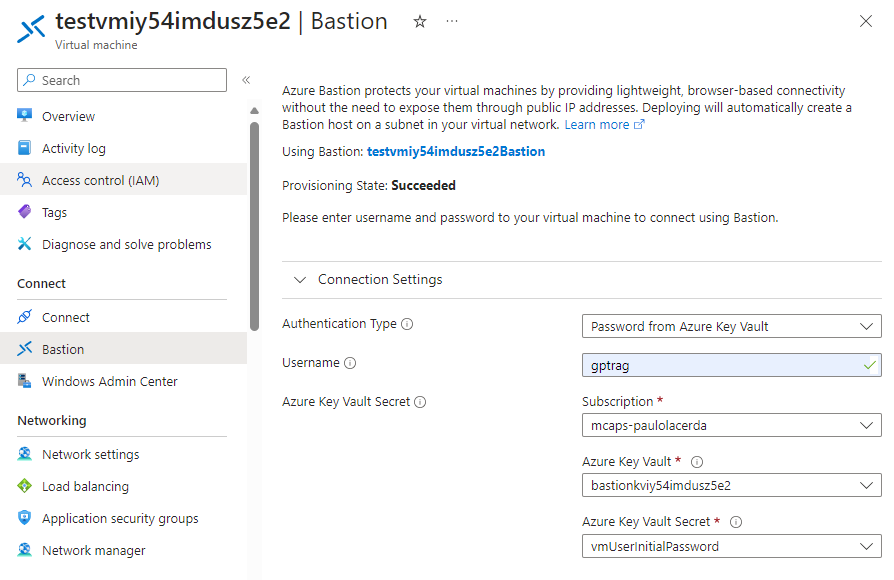Favorite this page with the star icon

click(420, 22)
